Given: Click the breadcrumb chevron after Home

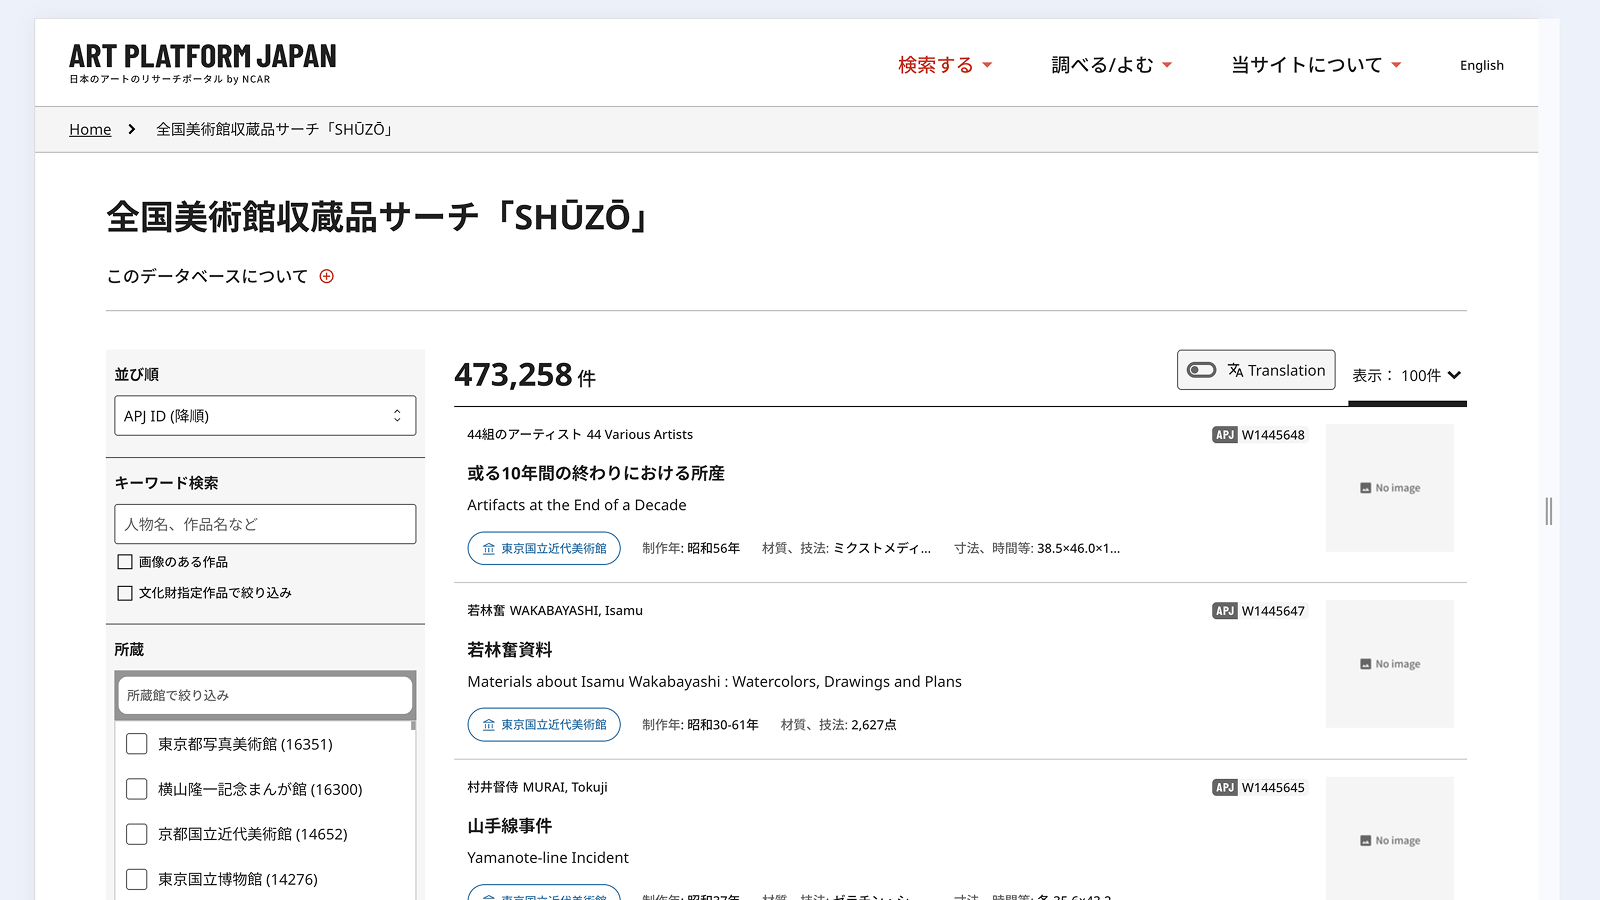Looking at the screenshot, I should click(x=131, y=129).
